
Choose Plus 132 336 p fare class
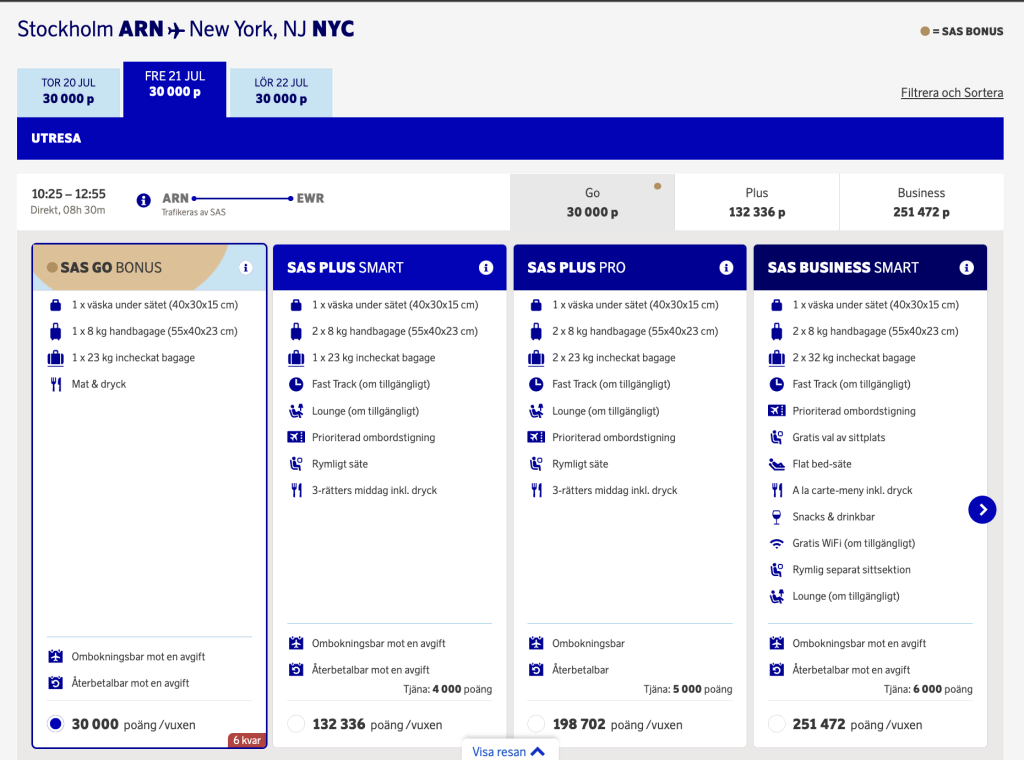tap(757, 202)
